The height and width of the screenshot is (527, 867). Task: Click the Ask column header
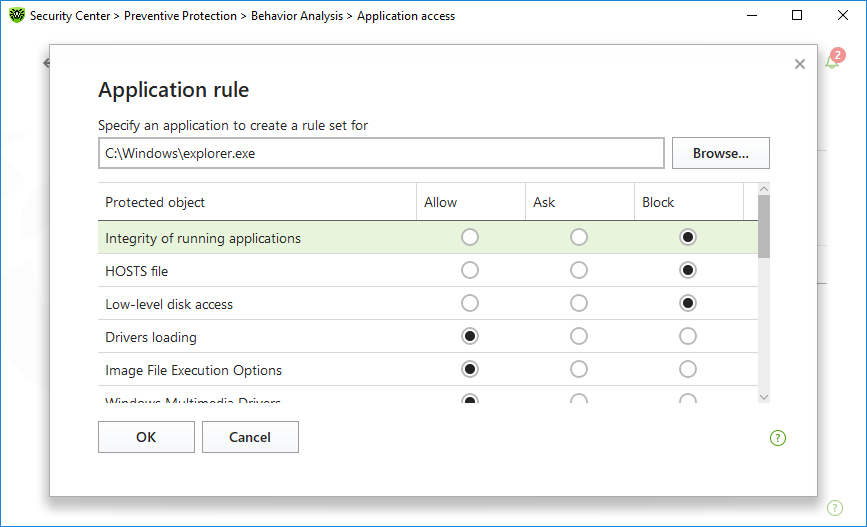579,202
